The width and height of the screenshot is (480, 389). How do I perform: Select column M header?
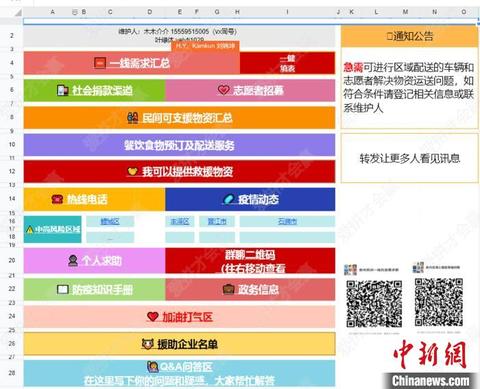405,12
